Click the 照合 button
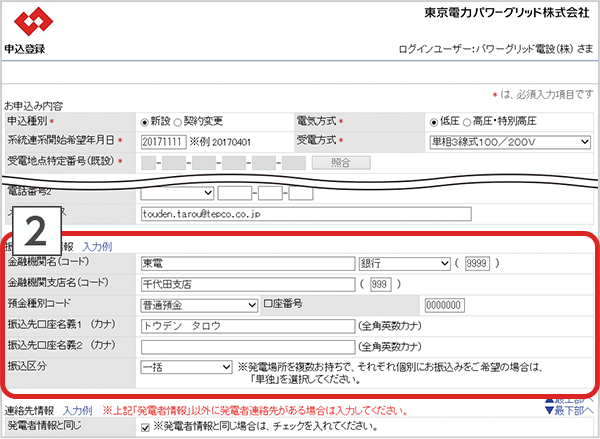This screenshot has height=439, width=600. pyautogui.click(x=341, y=163)
